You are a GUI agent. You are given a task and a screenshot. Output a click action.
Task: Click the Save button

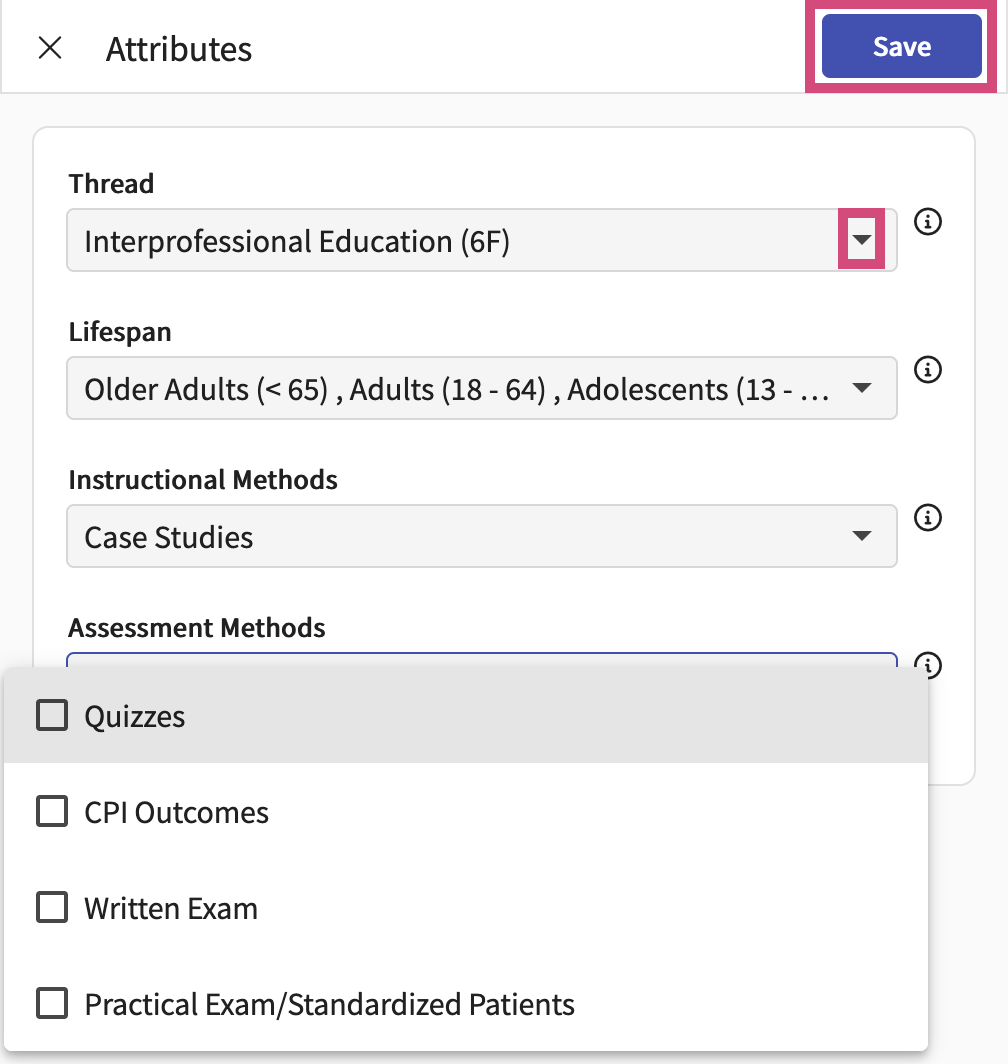point(900,46)
